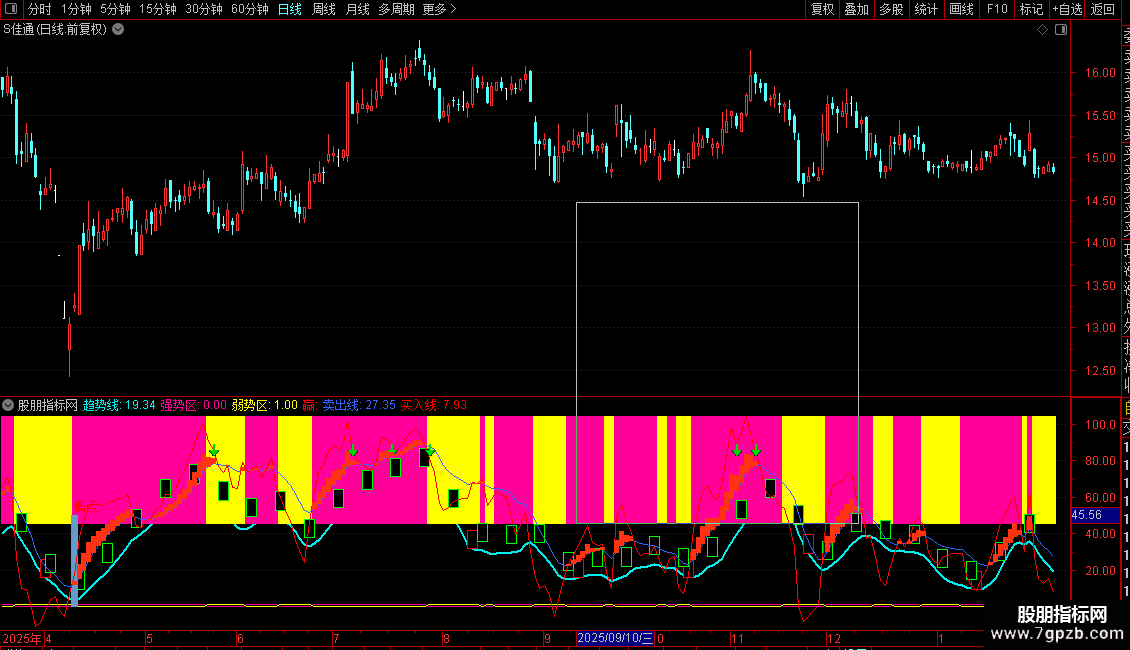The width and height of the screenshot is (1130, 650).
Task: Click the month 11 label on time axis
Action: point(737,638)
